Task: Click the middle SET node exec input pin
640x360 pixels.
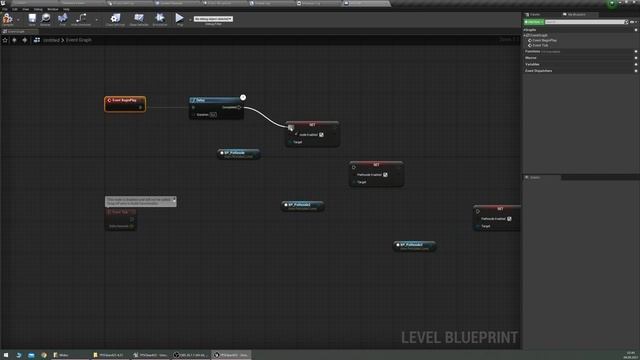Action: click(353, 167)
